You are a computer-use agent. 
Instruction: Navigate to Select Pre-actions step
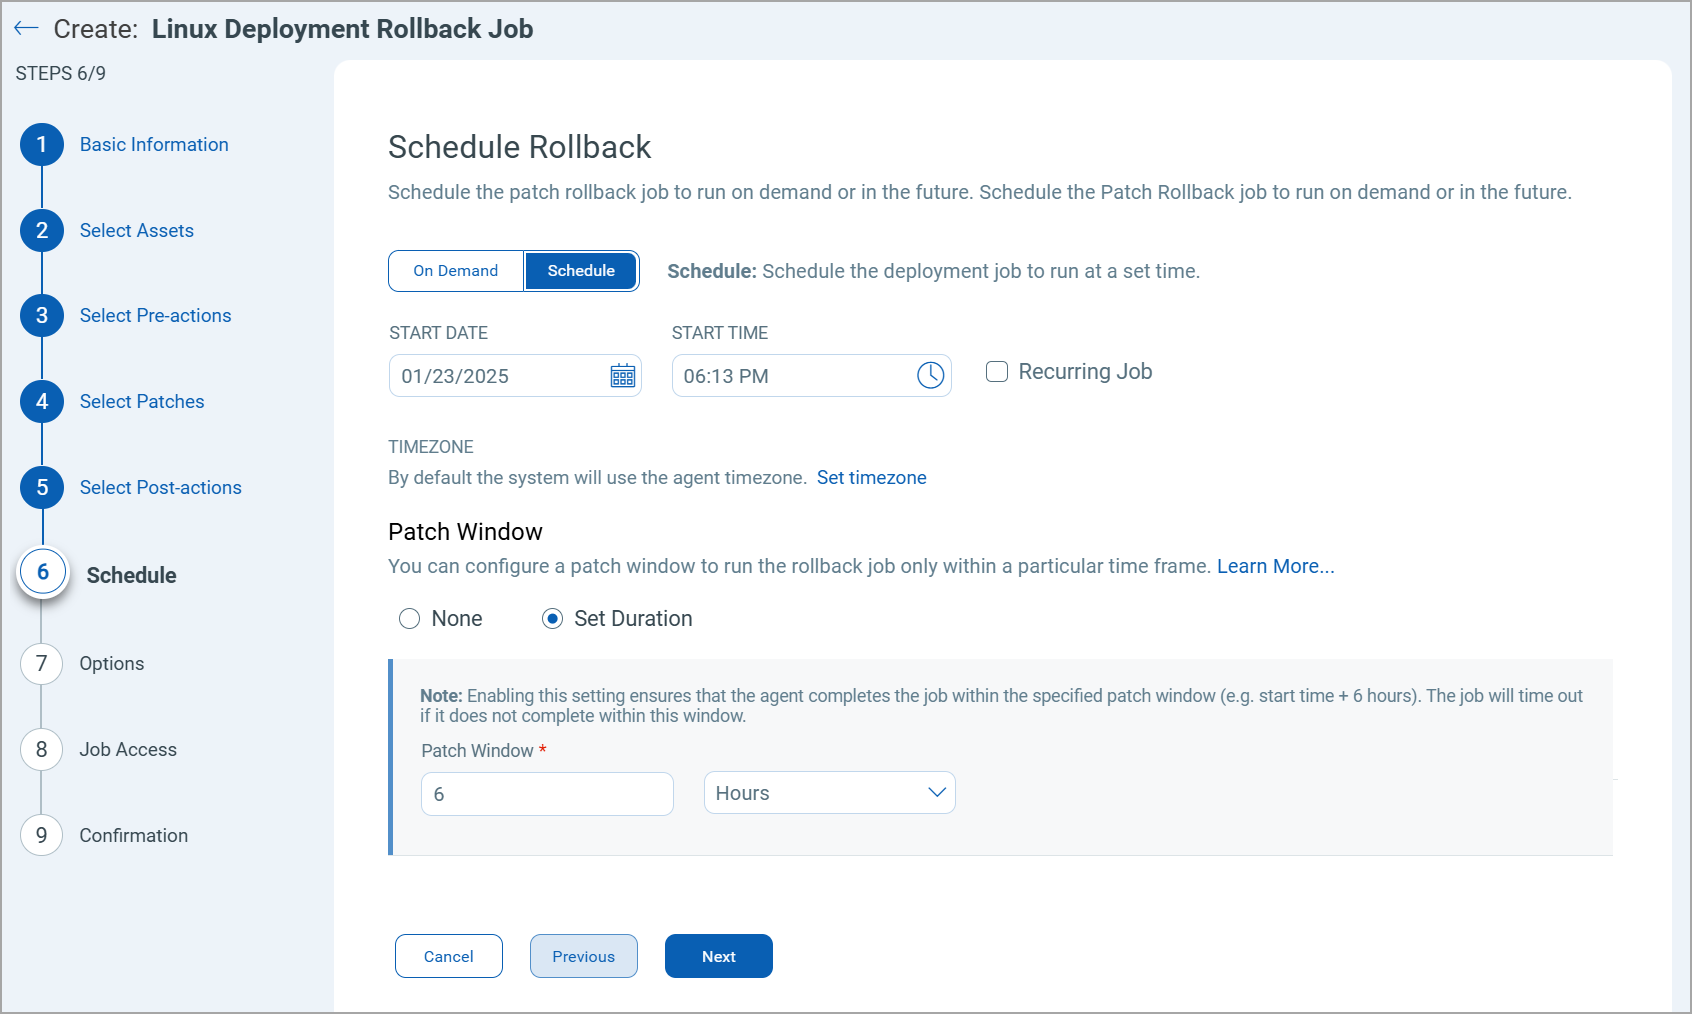41,315
